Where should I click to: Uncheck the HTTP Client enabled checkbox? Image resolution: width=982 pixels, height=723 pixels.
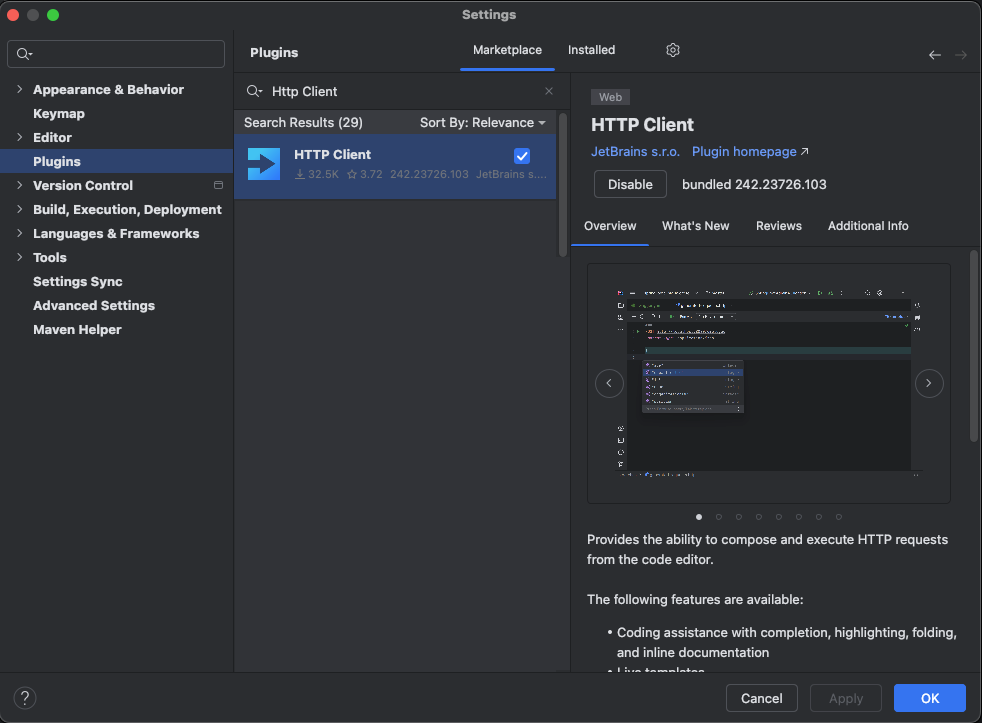tap(522, 156)
